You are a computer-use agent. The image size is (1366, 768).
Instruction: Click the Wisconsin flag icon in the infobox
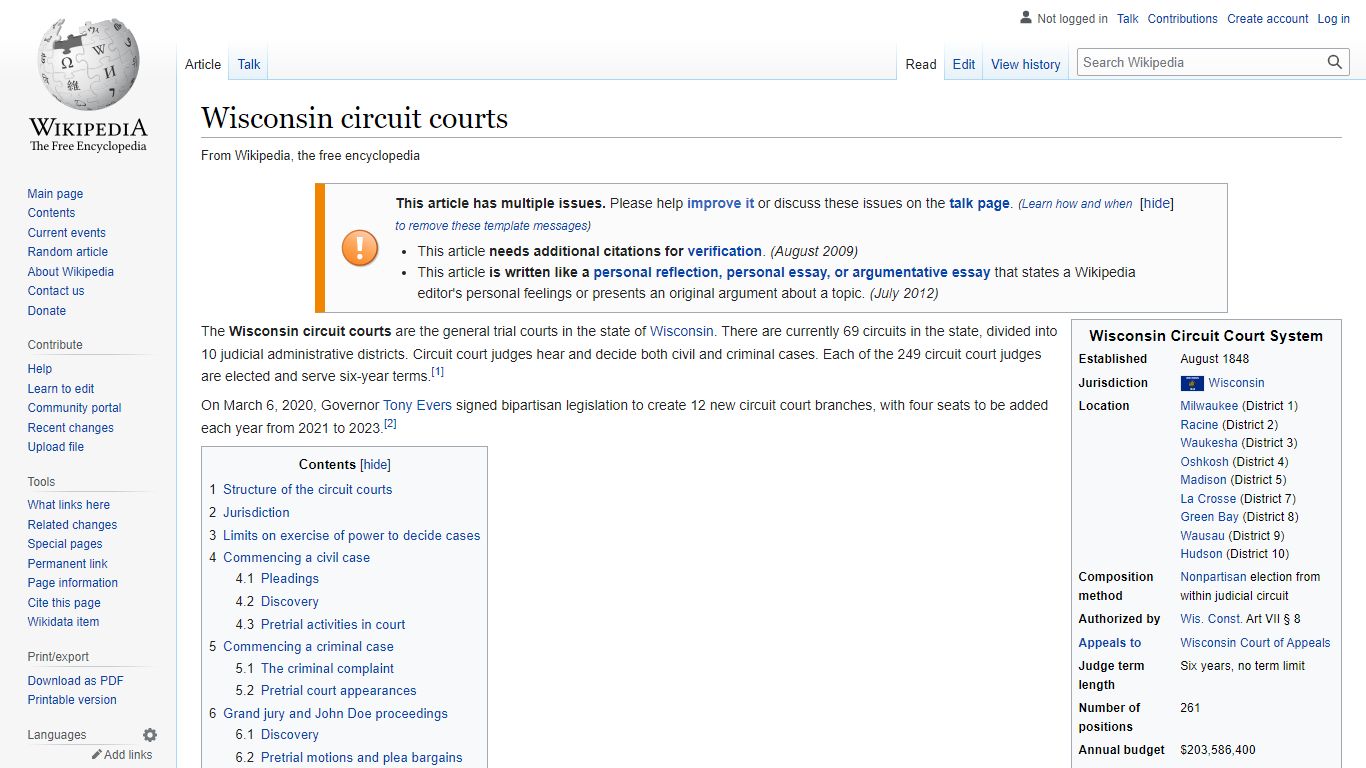pos(1192,383)
